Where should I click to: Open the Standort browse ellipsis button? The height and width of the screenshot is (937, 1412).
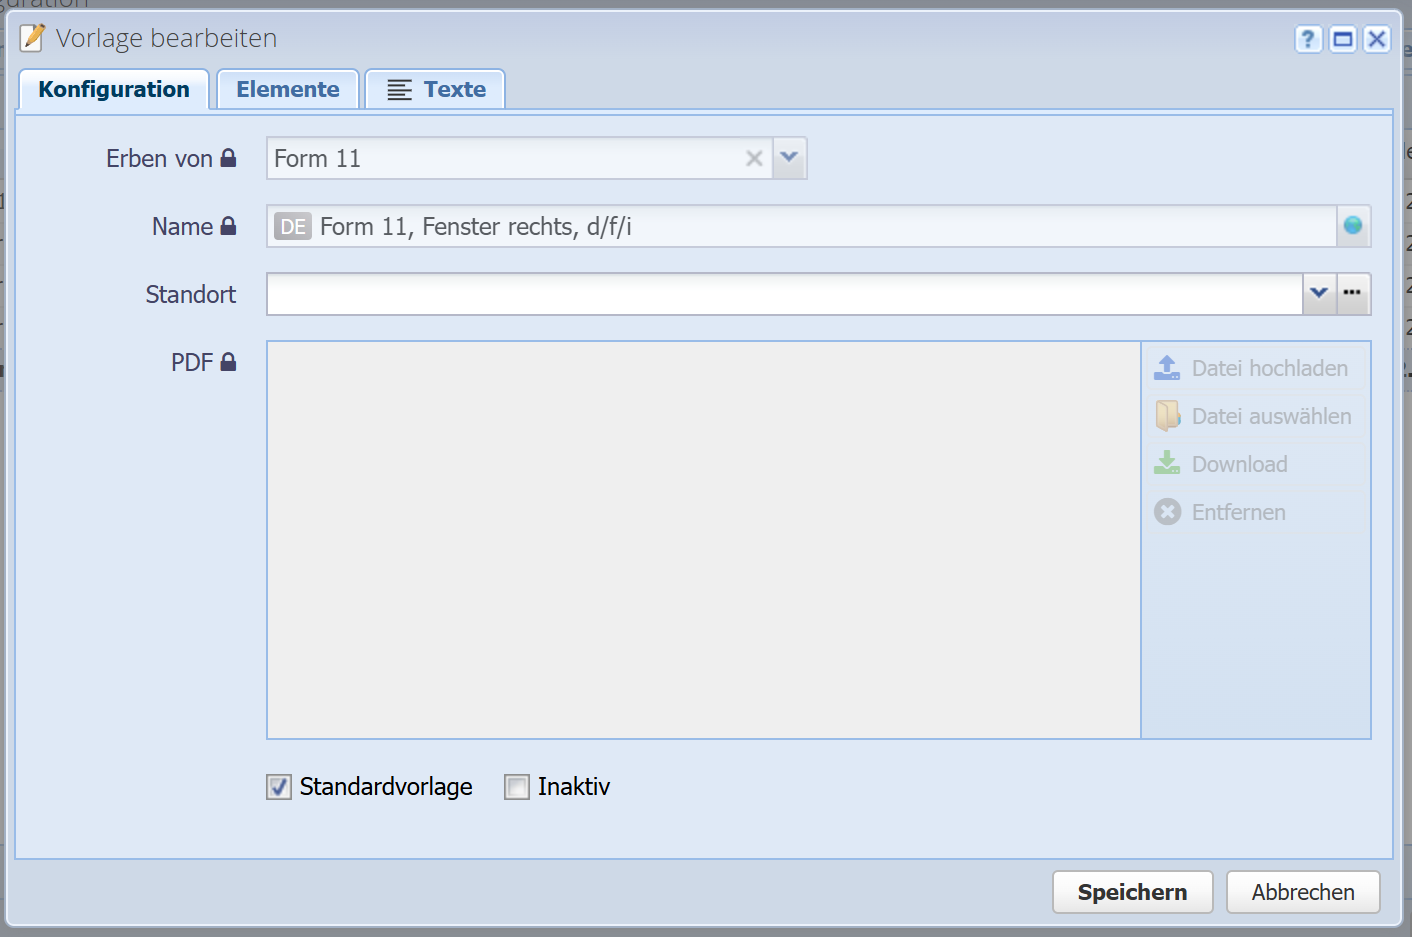[x=1353, y=294]
